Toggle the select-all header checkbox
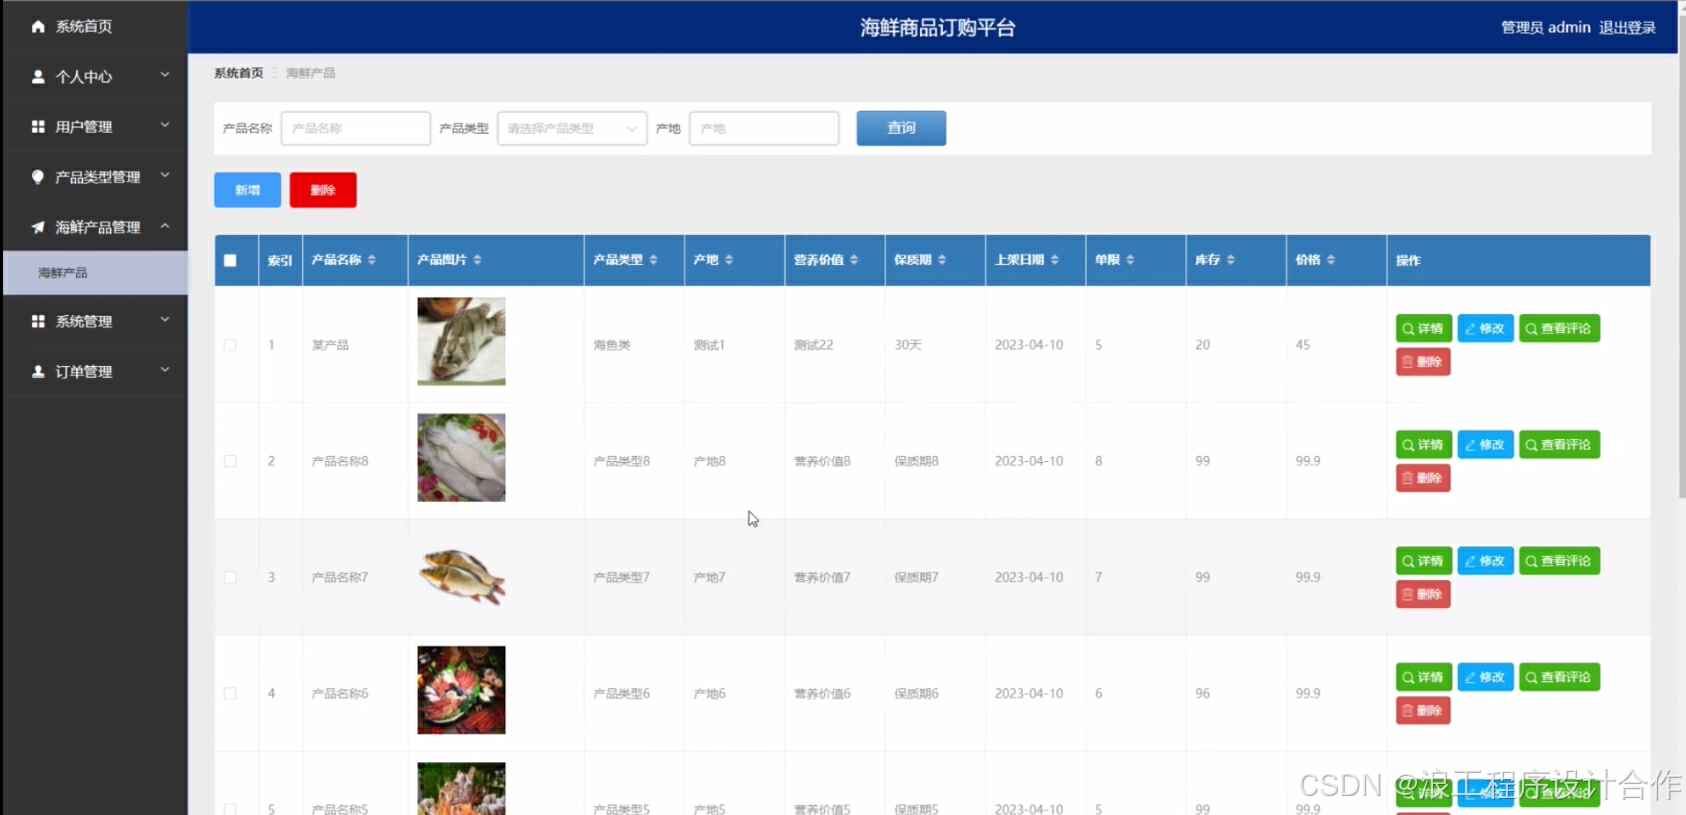The height and width of the screenshot is (815, 1686). coord(230,260)
